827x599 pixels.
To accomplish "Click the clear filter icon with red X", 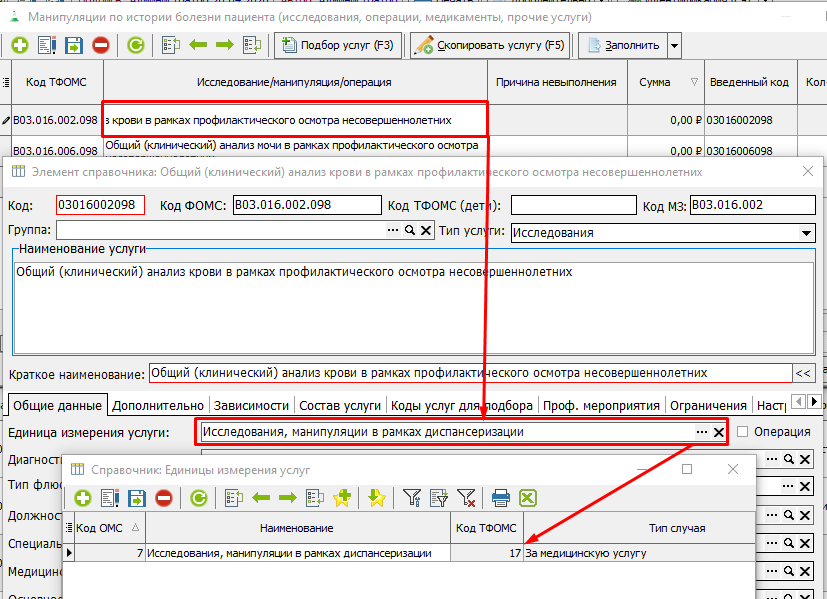I will tap(465, 497).
